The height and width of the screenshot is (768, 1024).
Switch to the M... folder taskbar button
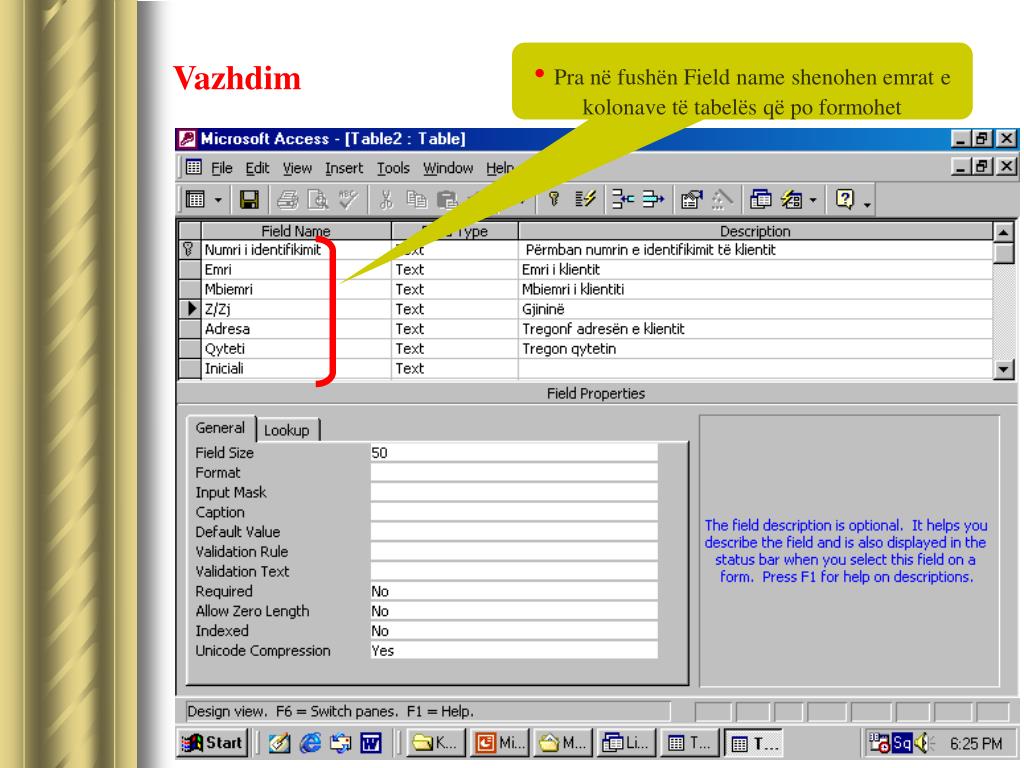tap(563, 743)
